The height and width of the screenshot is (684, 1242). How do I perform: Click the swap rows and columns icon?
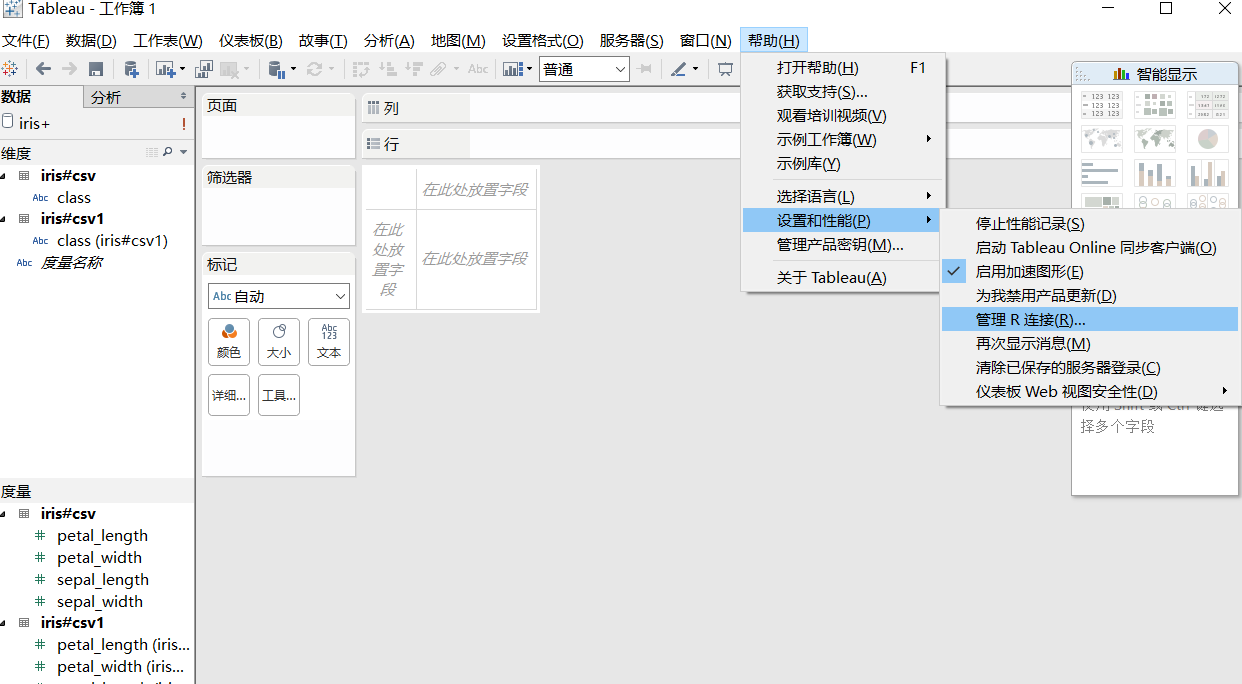[x=361, y=69]
